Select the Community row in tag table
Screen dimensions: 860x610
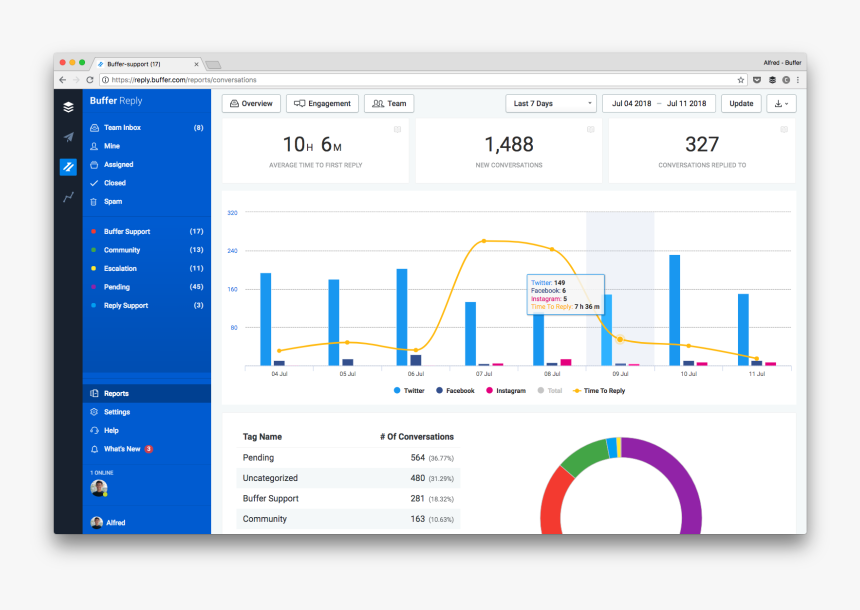click(348, 519)
